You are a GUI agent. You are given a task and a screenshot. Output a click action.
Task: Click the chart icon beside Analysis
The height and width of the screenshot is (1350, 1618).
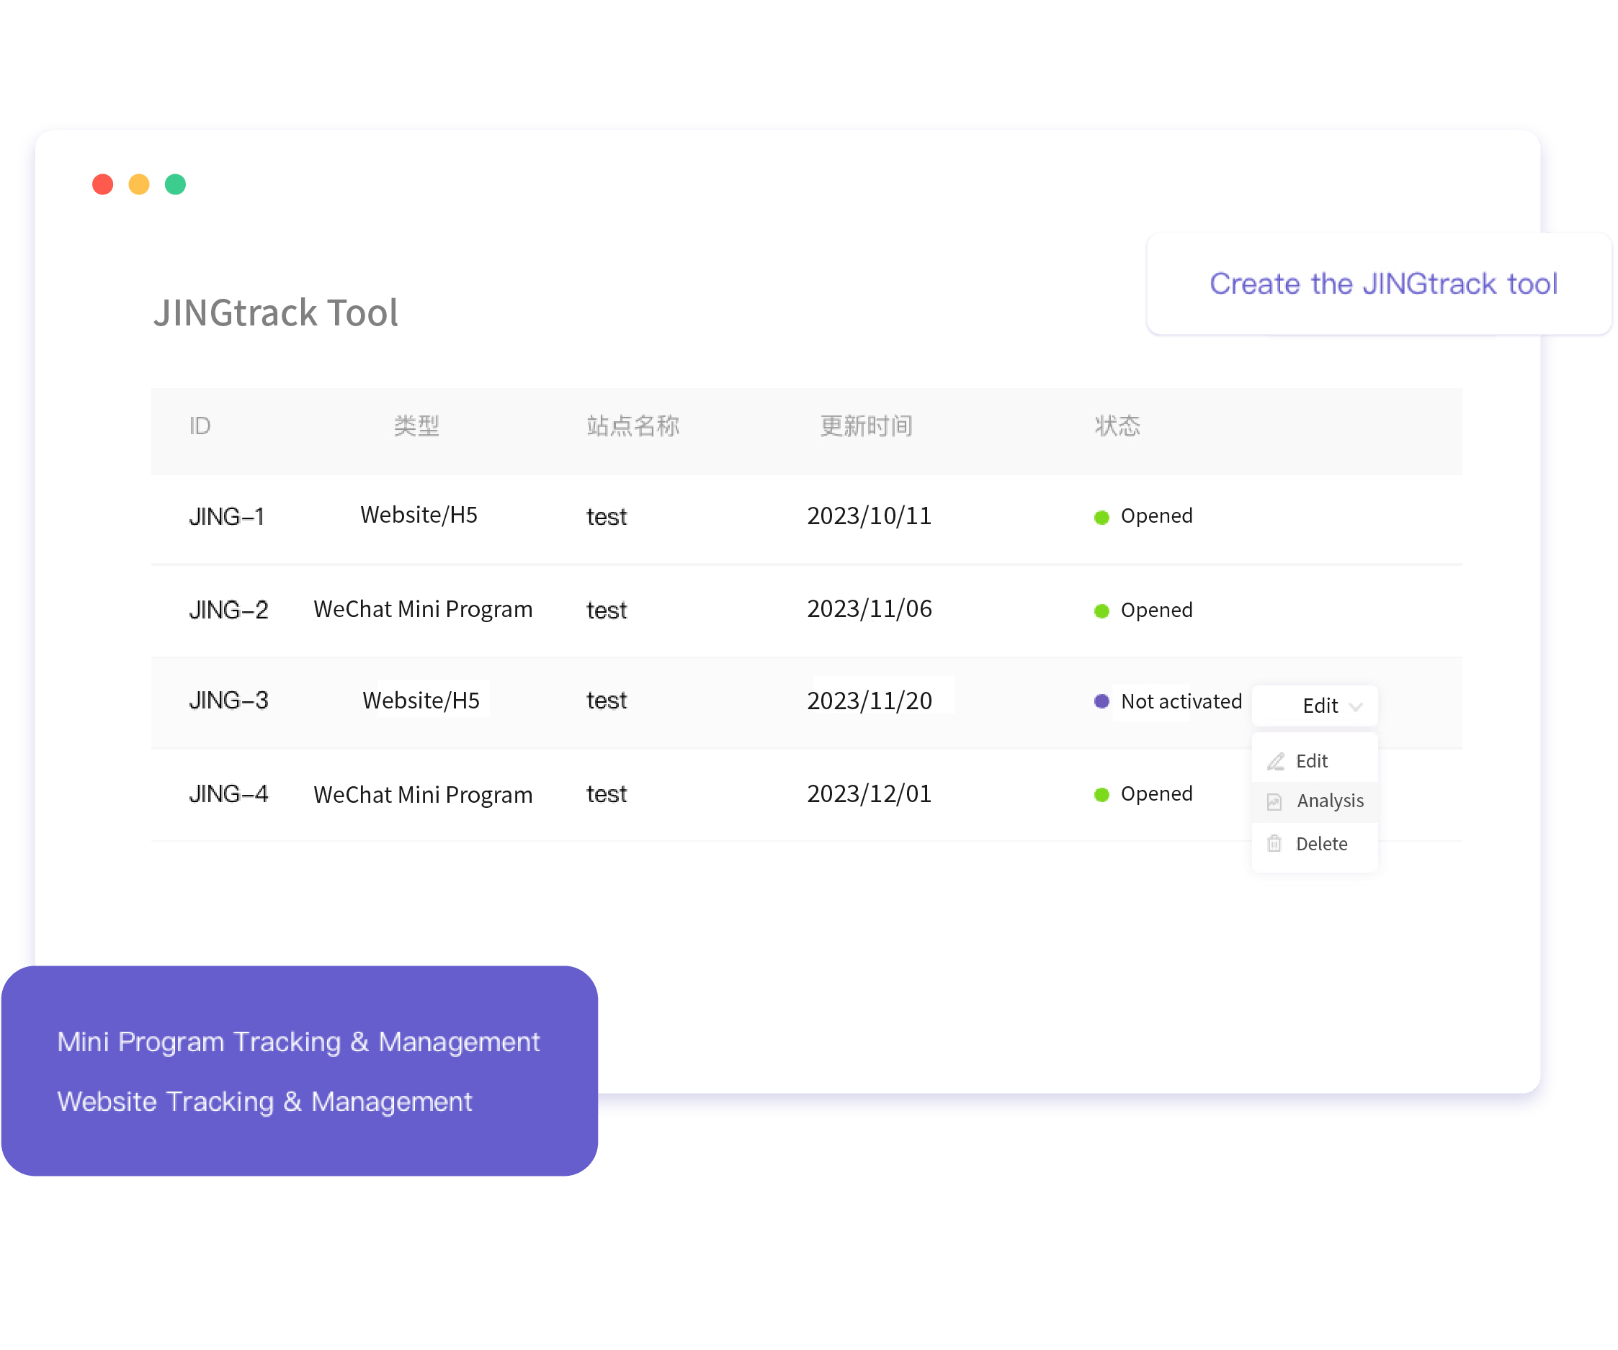[1274, 802]
